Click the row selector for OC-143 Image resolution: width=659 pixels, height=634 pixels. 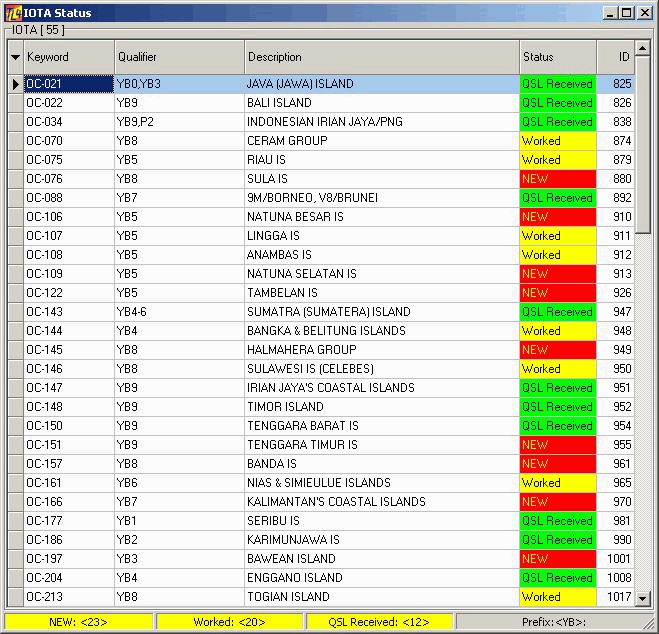16,312
